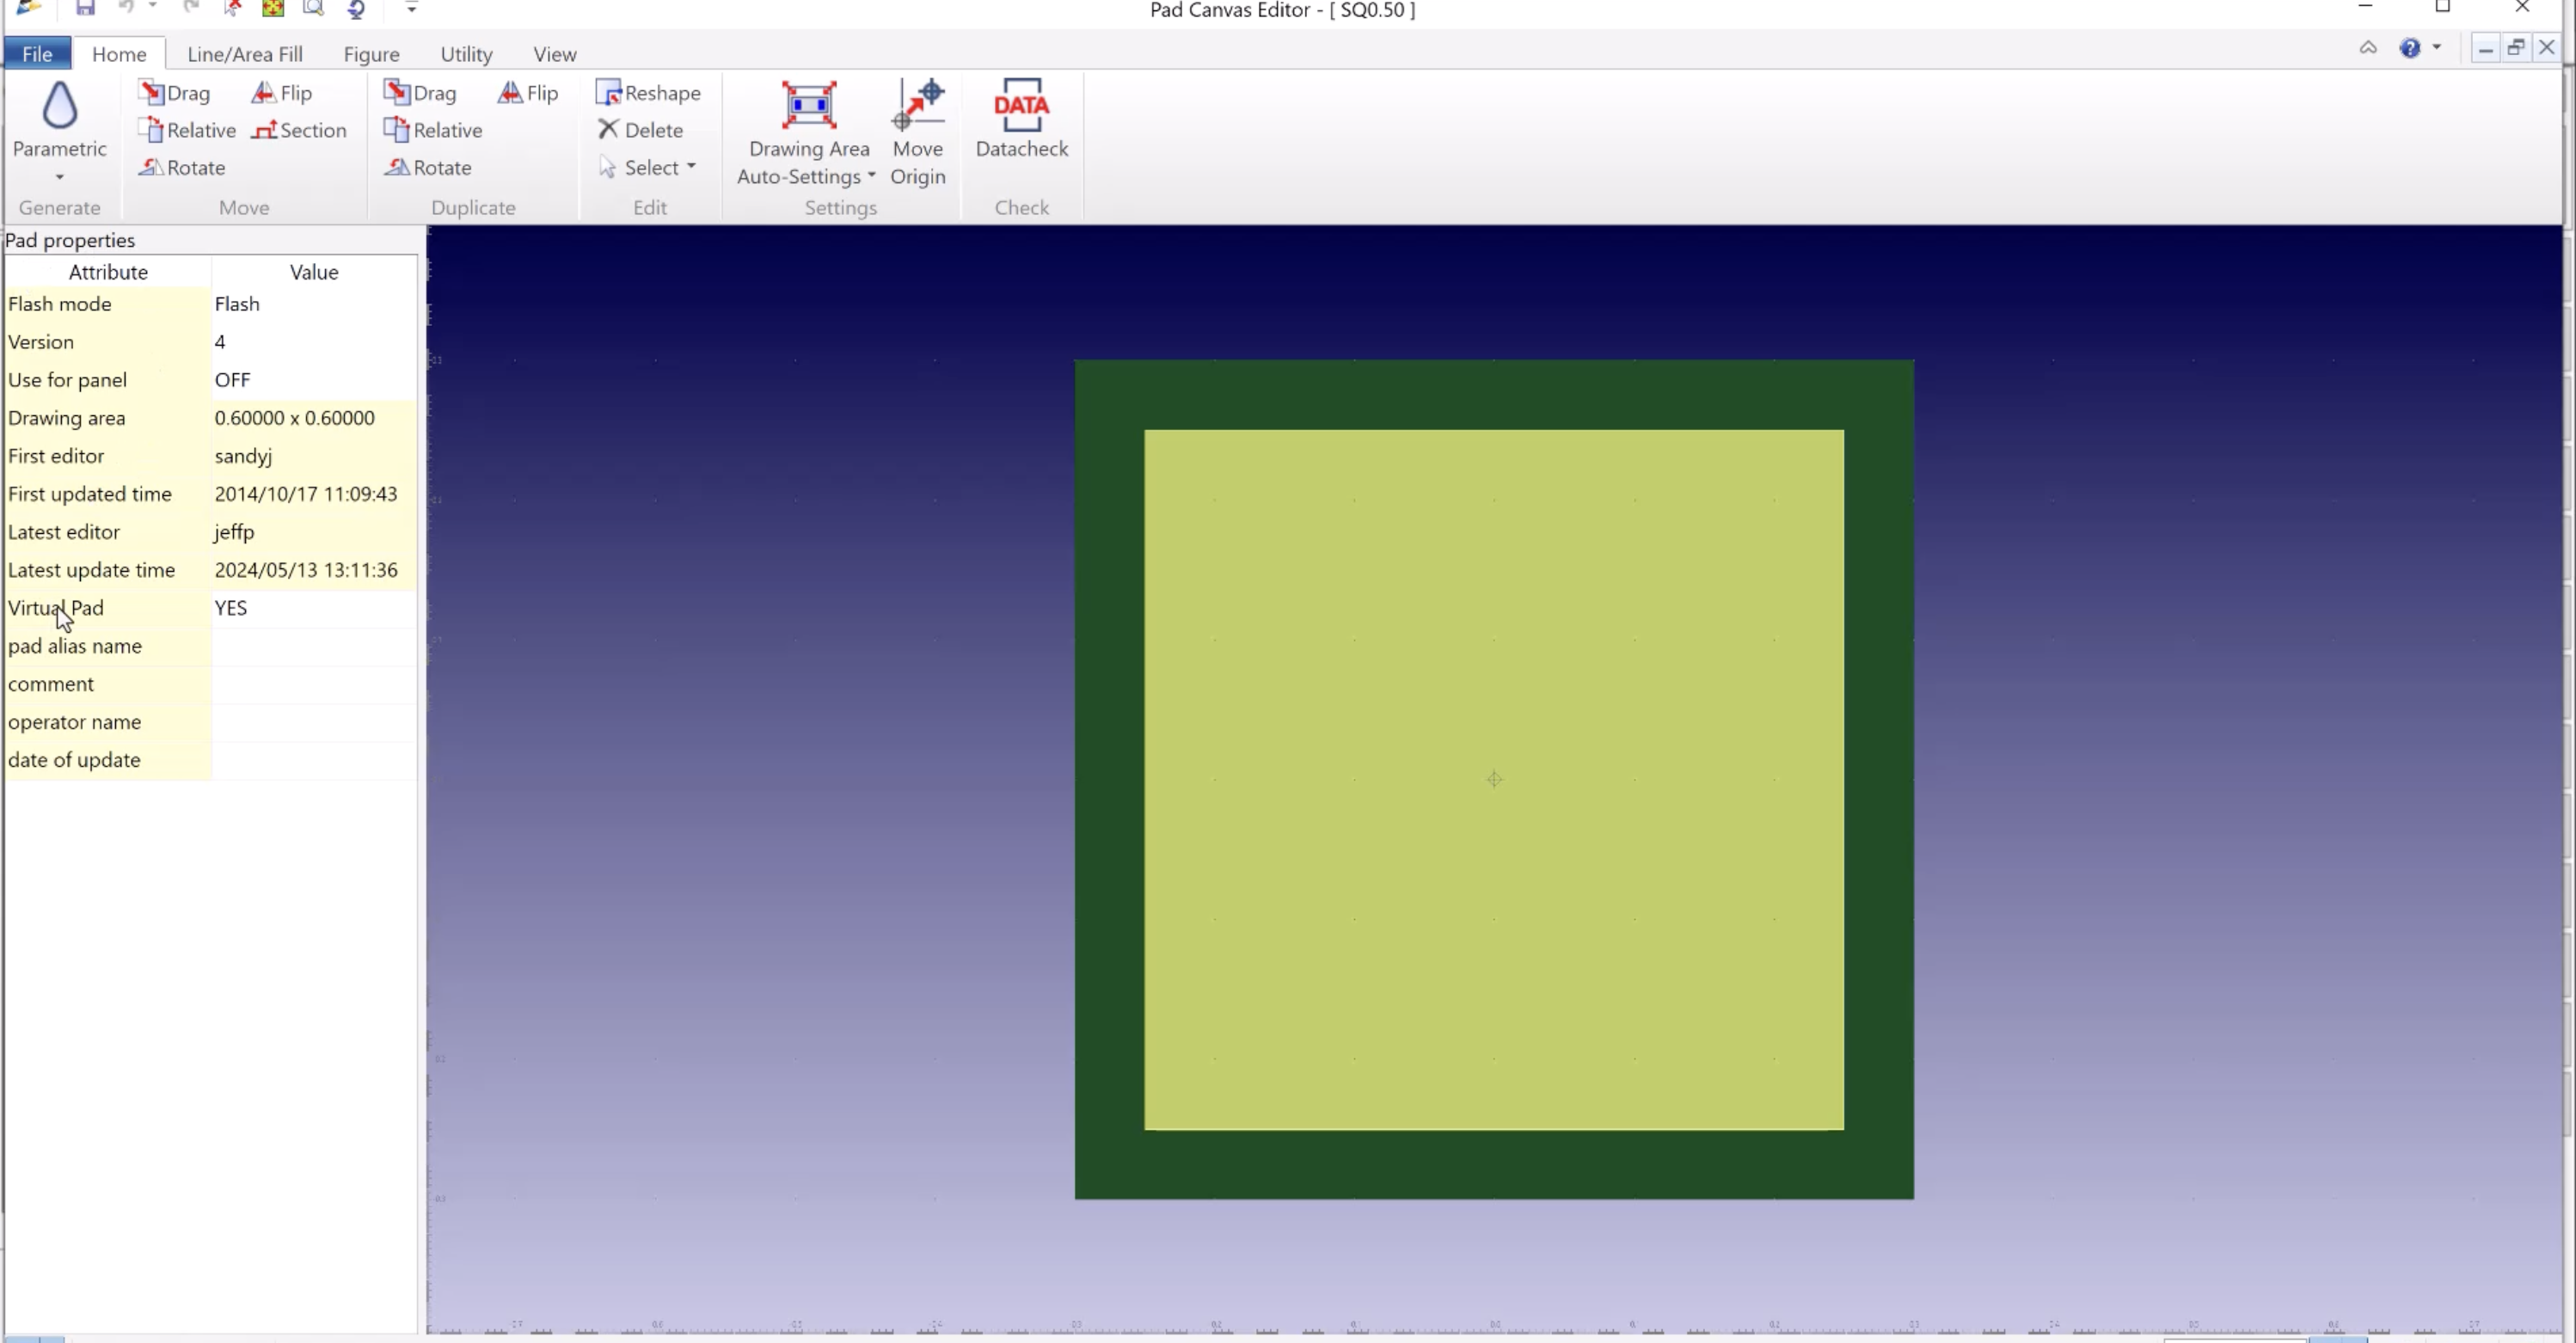
Task: Click the pad alias name value field
Action: [x=313, y=646]
